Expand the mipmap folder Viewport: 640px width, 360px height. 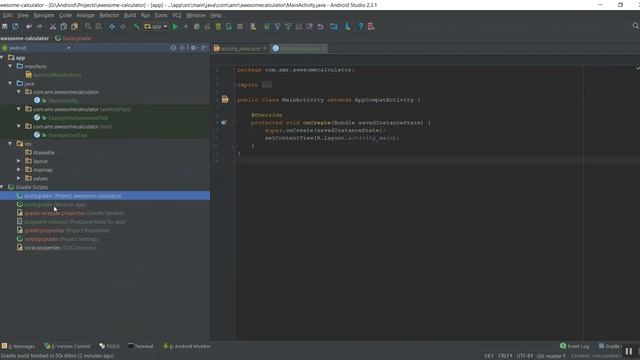click(x=19, y=170)
